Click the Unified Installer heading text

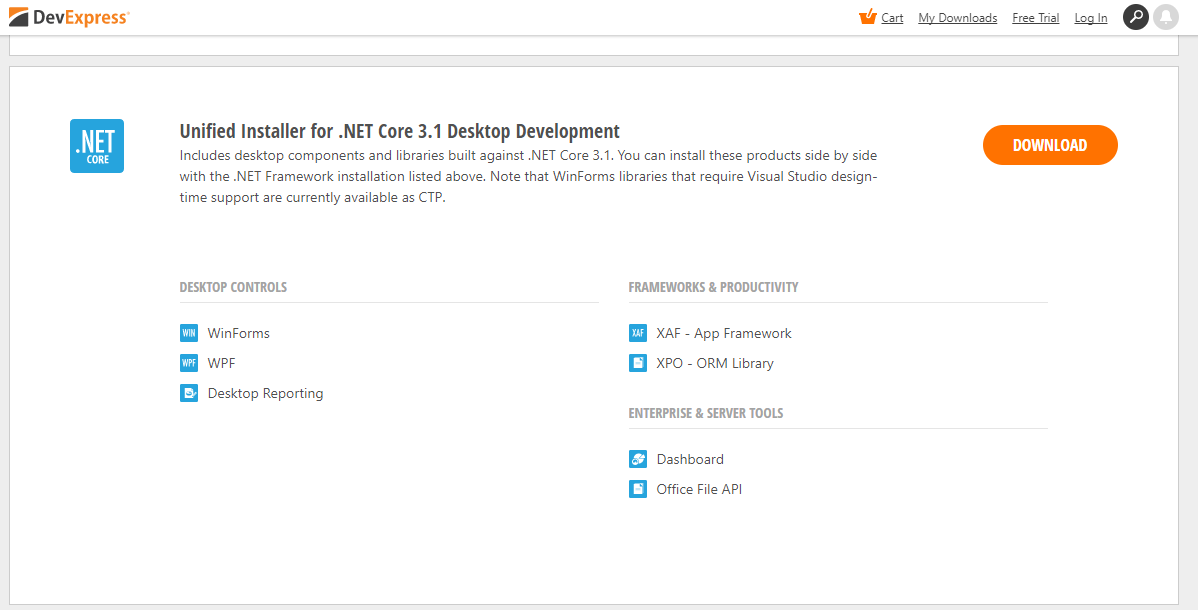point(400,131)
